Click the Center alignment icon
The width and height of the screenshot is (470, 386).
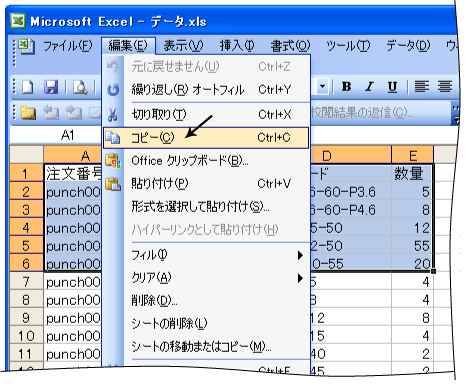[x=445, y=87]
